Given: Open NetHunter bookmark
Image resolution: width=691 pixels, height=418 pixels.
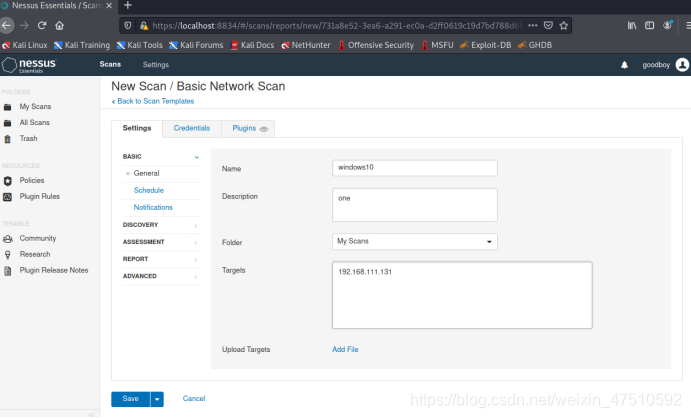Looking at the screenshot, I should [x=306, y=45].
